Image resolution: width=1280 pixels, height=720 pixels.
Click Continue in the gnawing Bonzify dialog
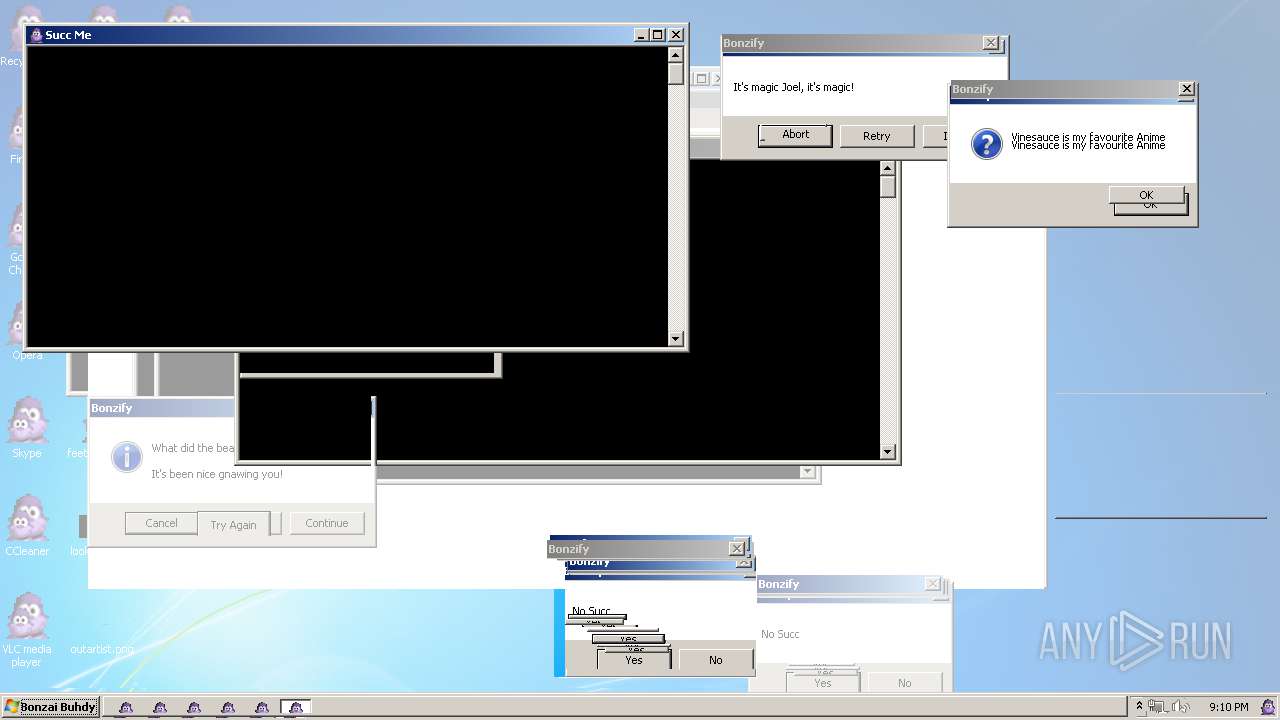coord(327,523)
